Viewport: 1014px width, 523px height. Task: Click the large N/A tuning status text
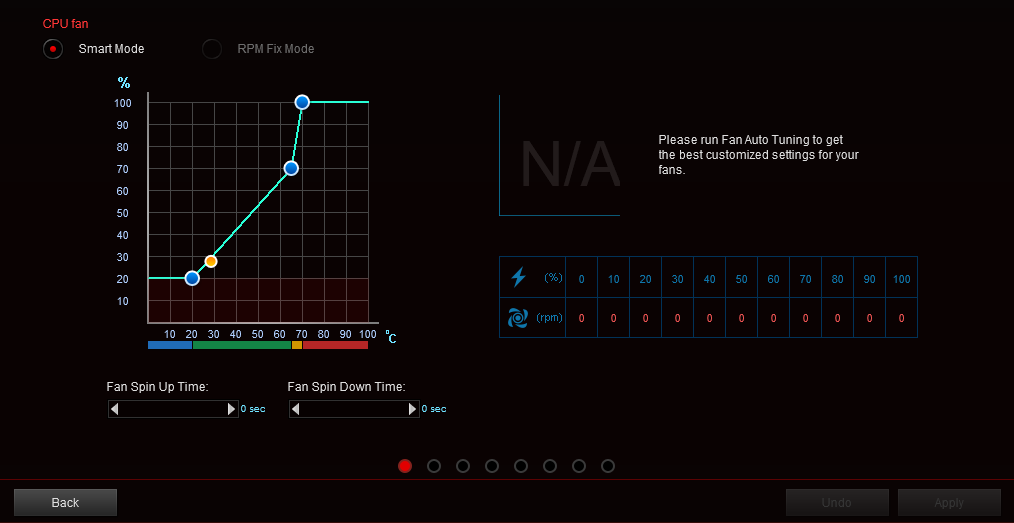click(570, 165)
